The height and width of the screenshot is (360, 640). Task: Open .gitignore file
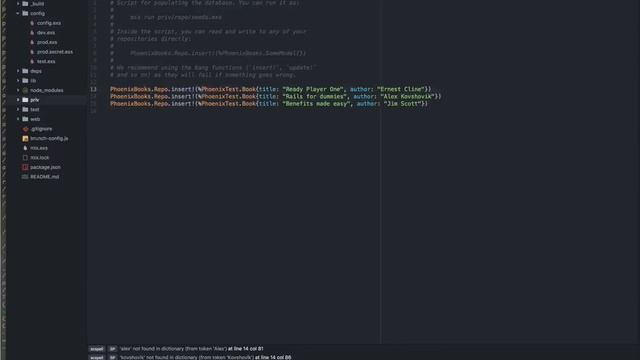[41, 129]
